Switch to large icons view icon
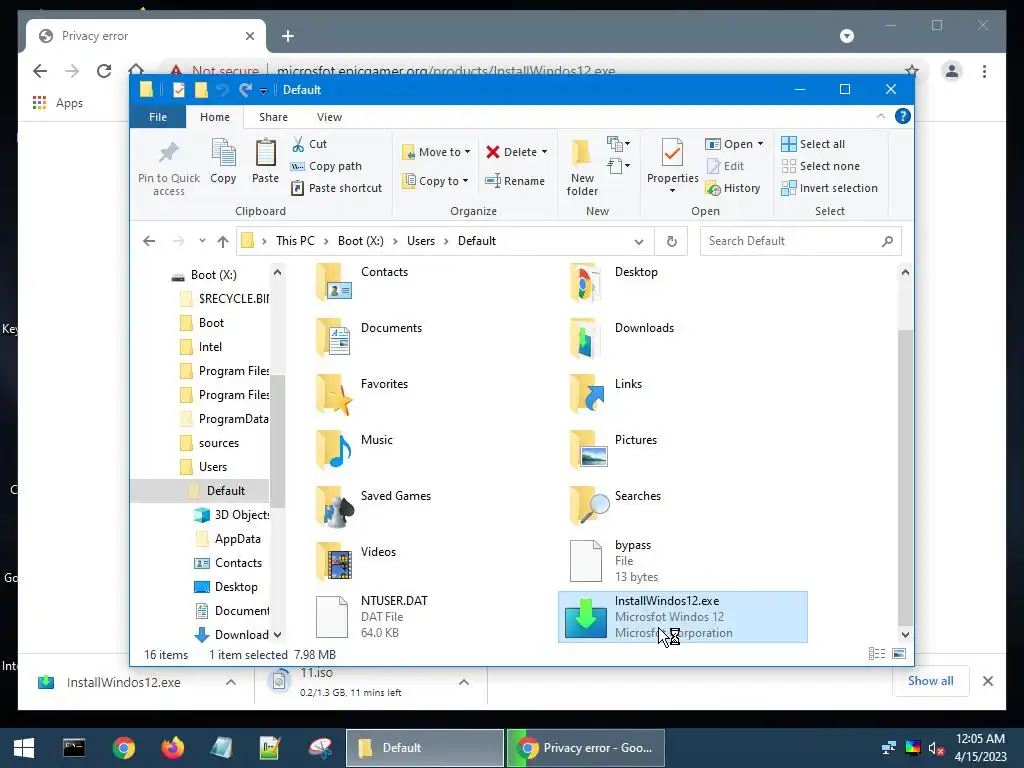The height and width of the screenshot is (768, 1024). pyautogui.click(x=899, y=654)
